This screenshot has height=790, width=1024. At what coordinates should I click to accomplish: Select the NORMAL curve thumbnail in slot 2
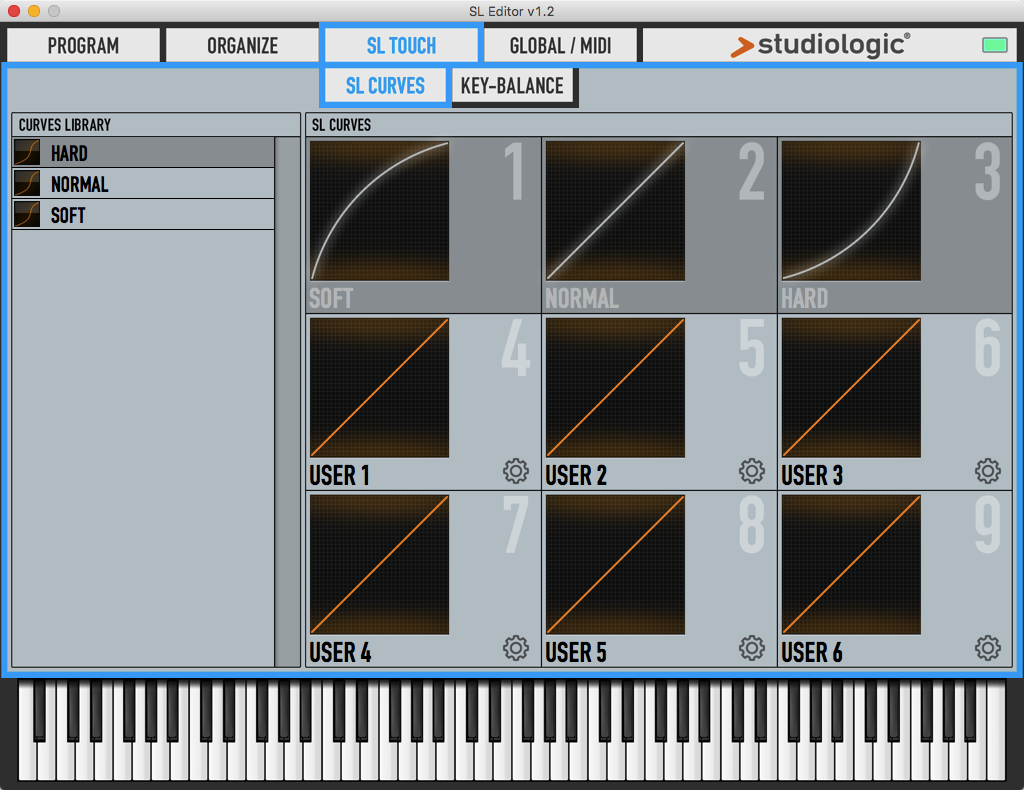615,211
